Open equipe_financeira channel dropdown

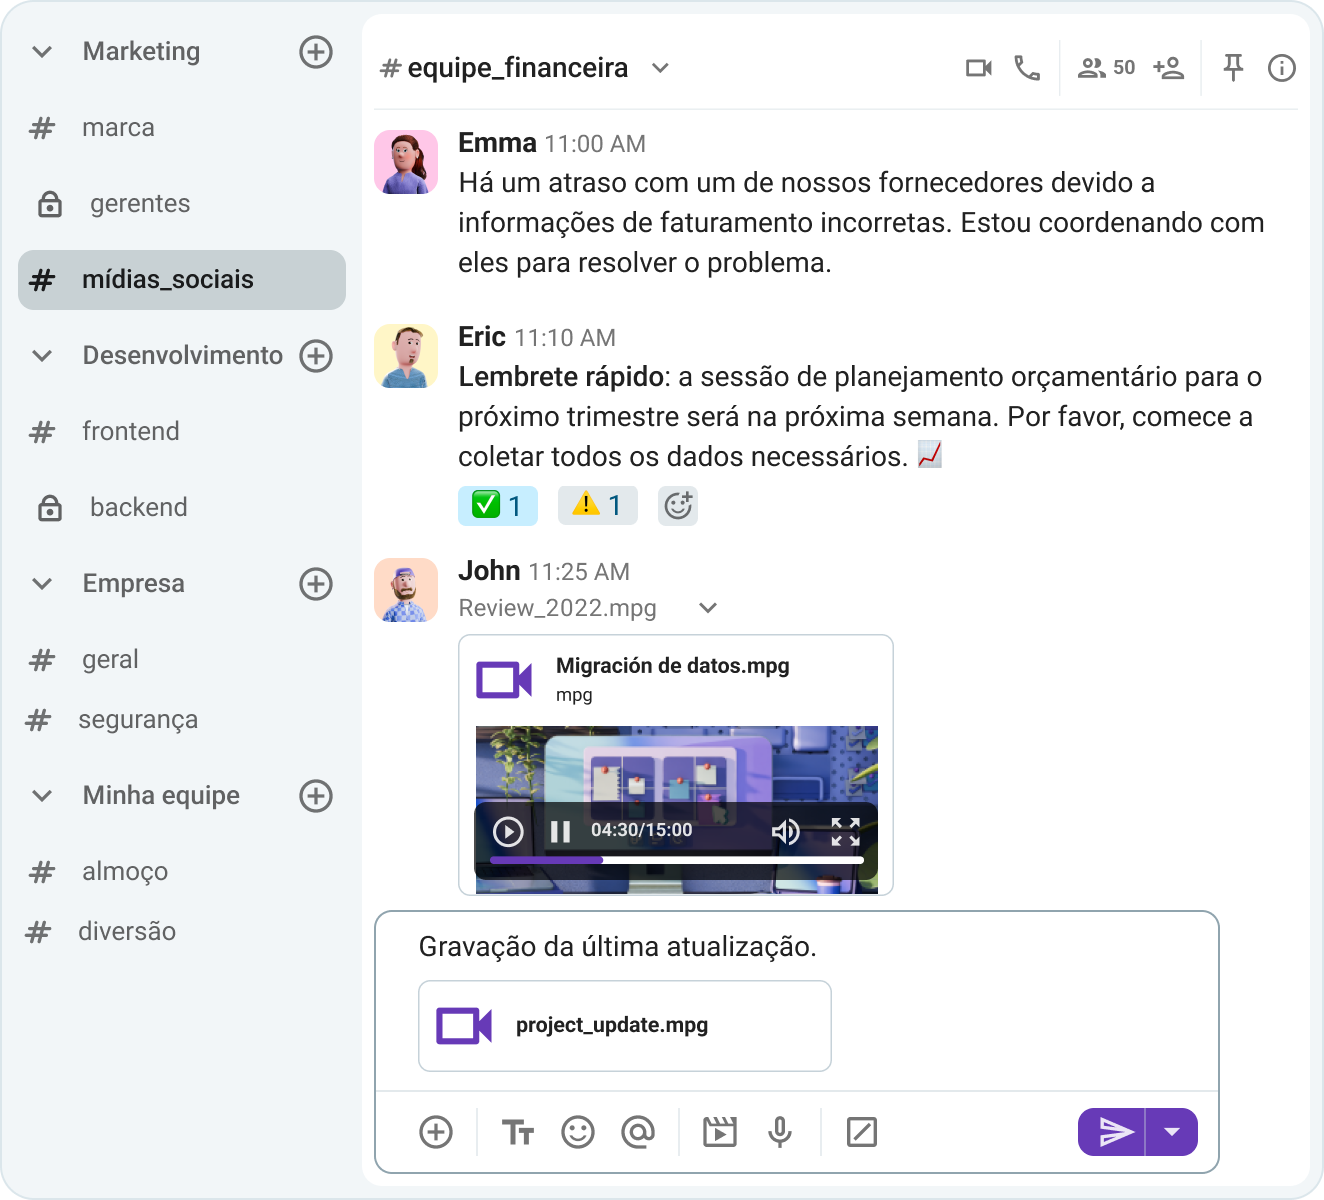660,68
